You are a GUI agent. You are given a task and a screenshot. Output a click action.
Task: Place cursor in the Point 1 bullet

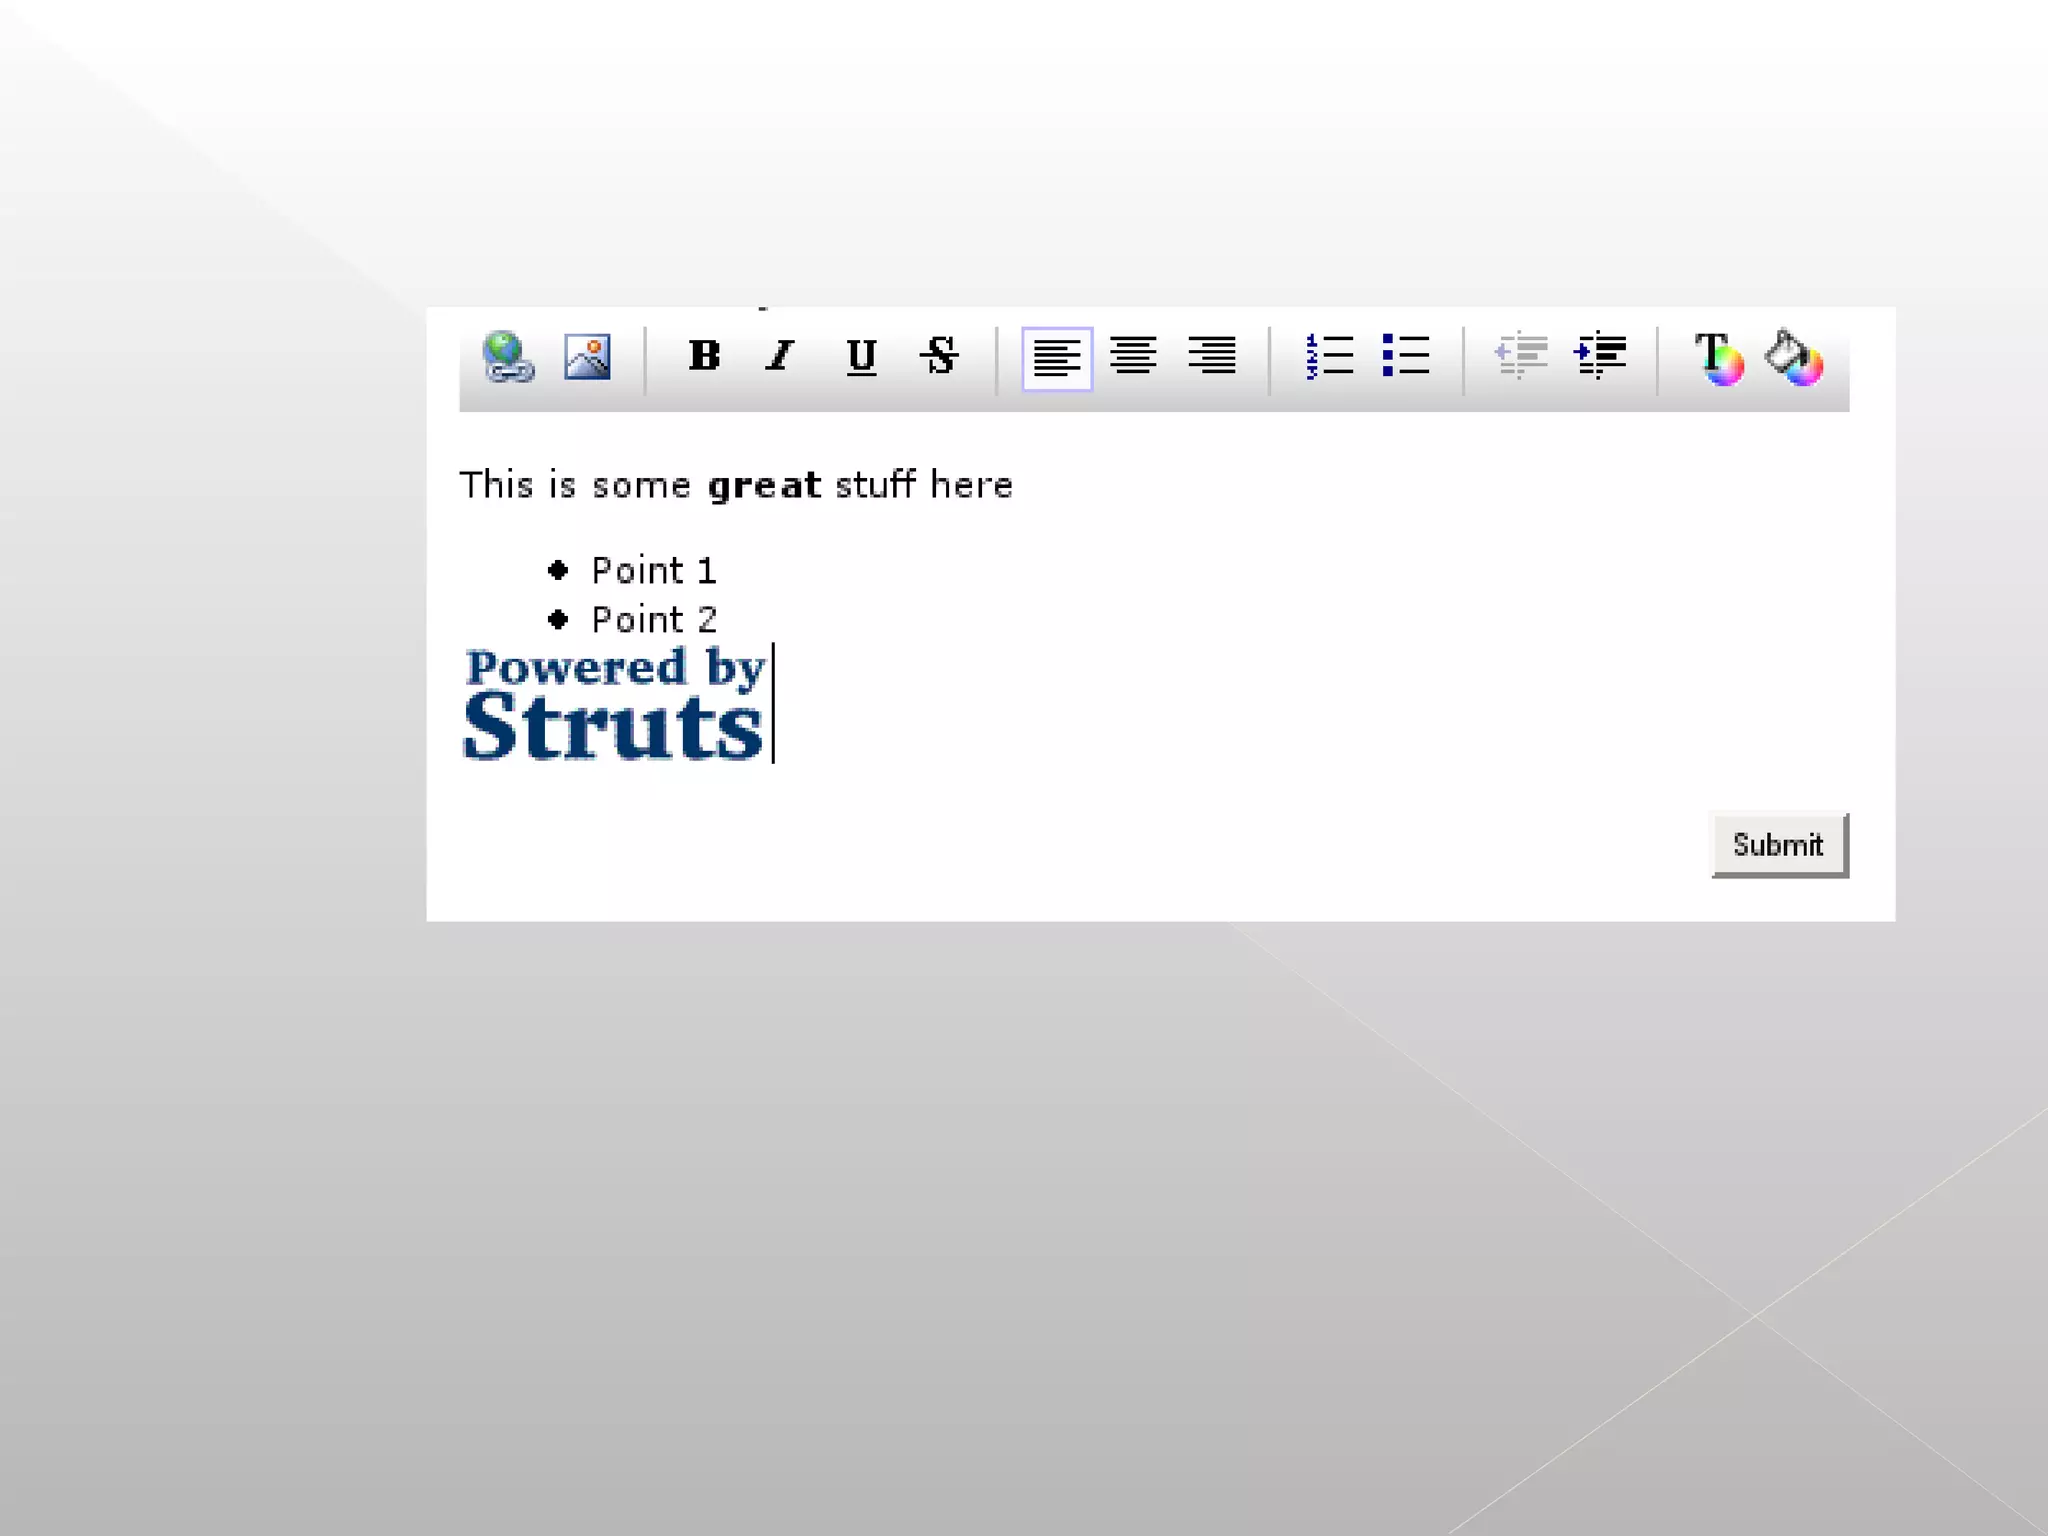[654, 571]
